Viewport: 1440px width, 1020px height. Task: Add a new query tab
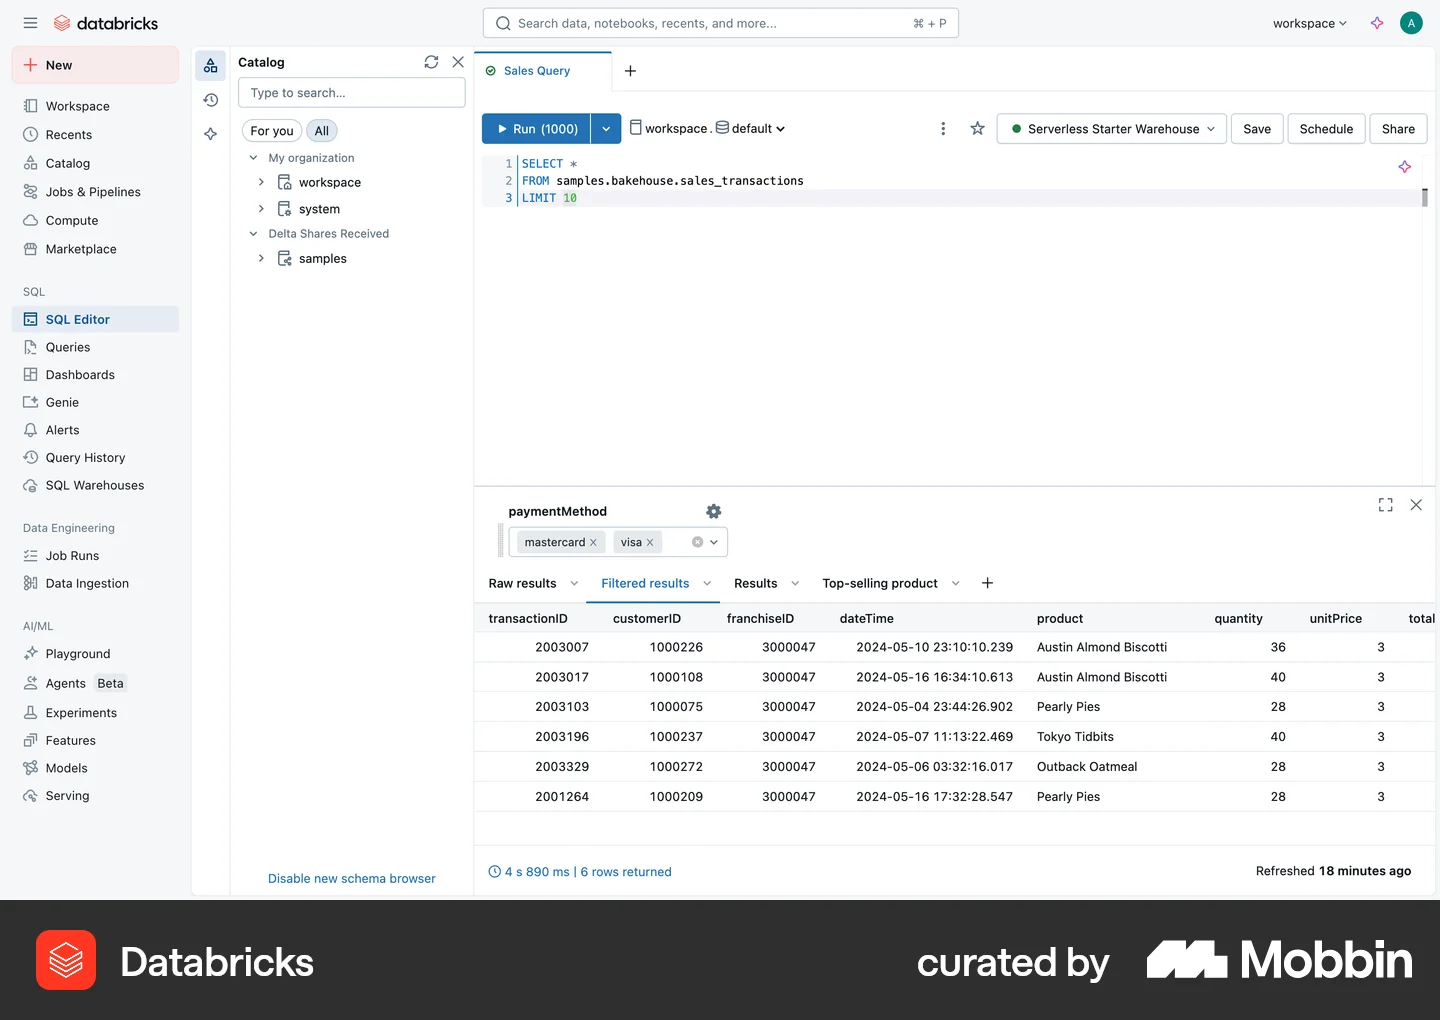point(630,71)
